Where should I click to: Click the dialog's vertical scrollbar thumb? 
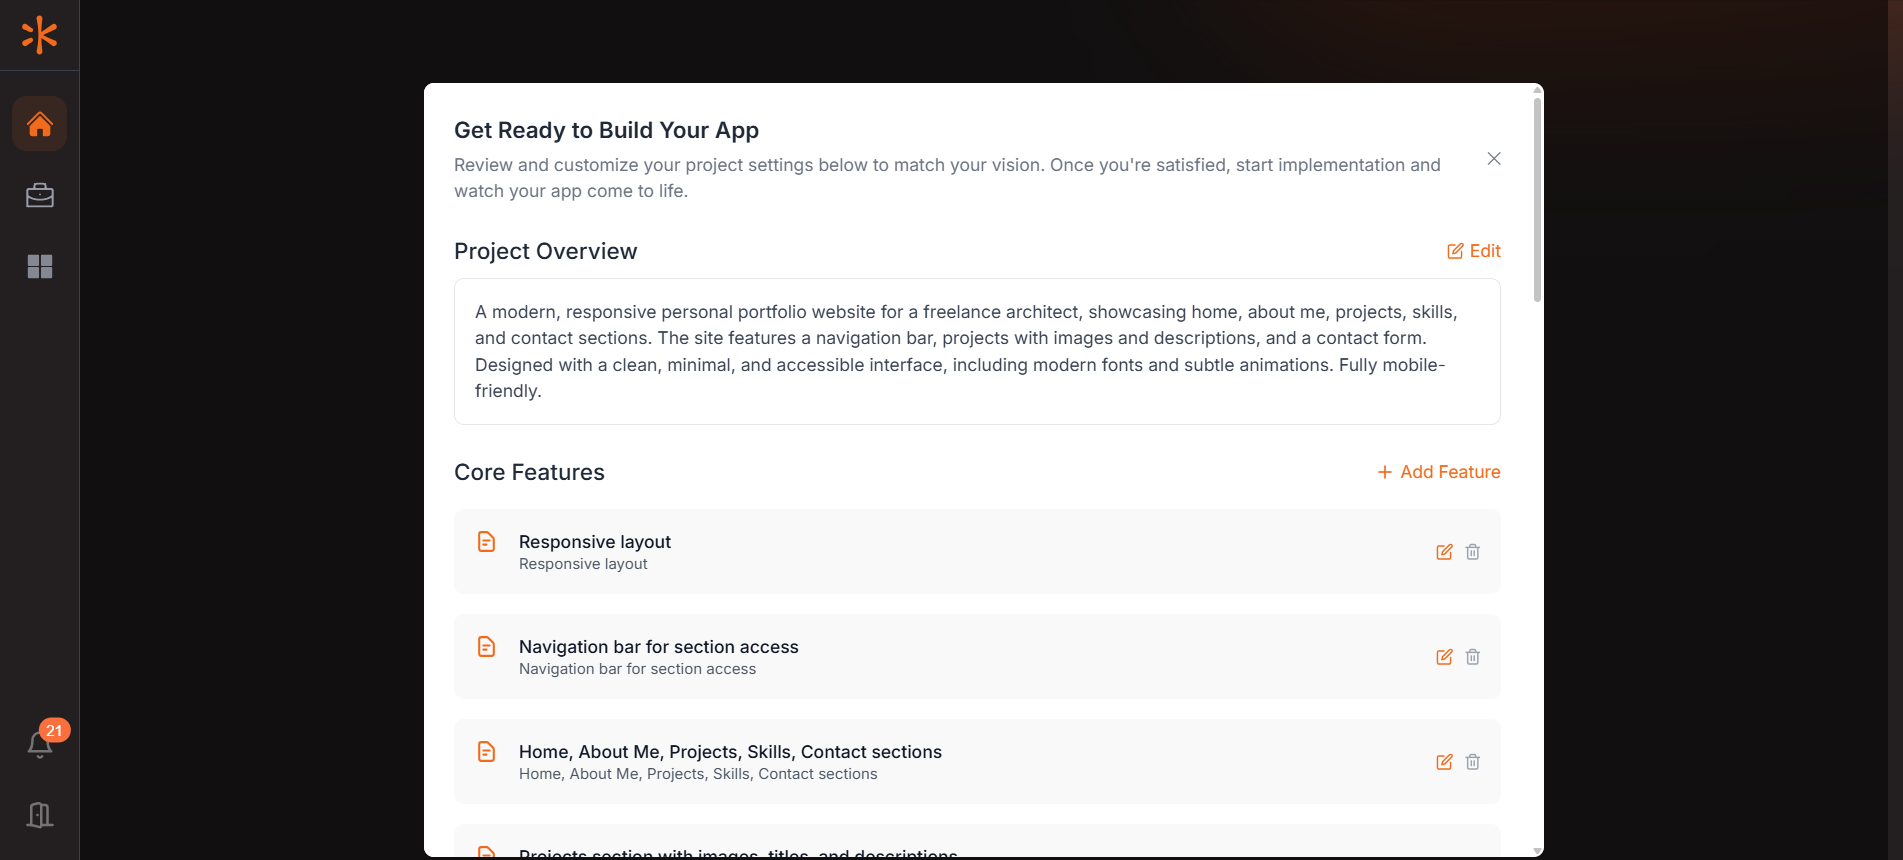(x=1537, y=200)
